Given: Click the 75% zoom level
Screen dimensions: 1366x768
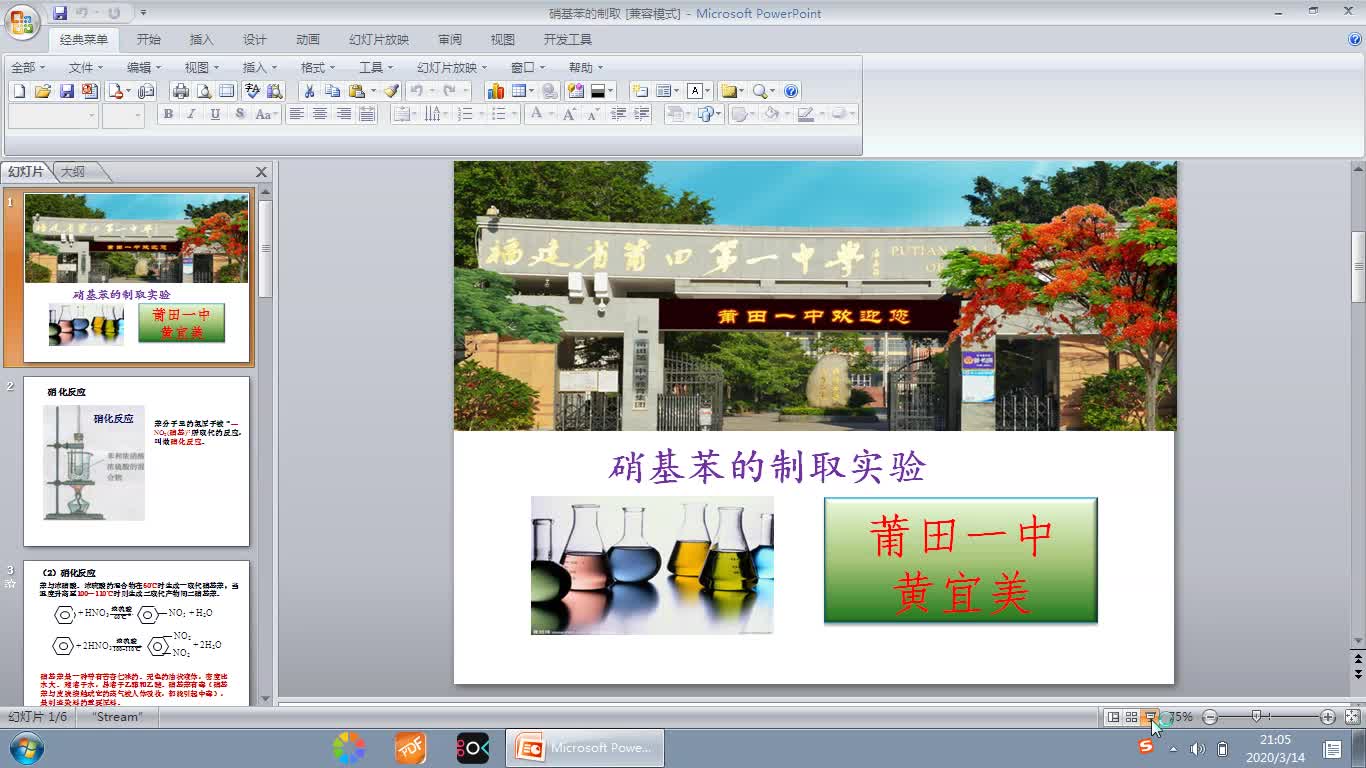Looking at the screenshot, I should 1182,717.
